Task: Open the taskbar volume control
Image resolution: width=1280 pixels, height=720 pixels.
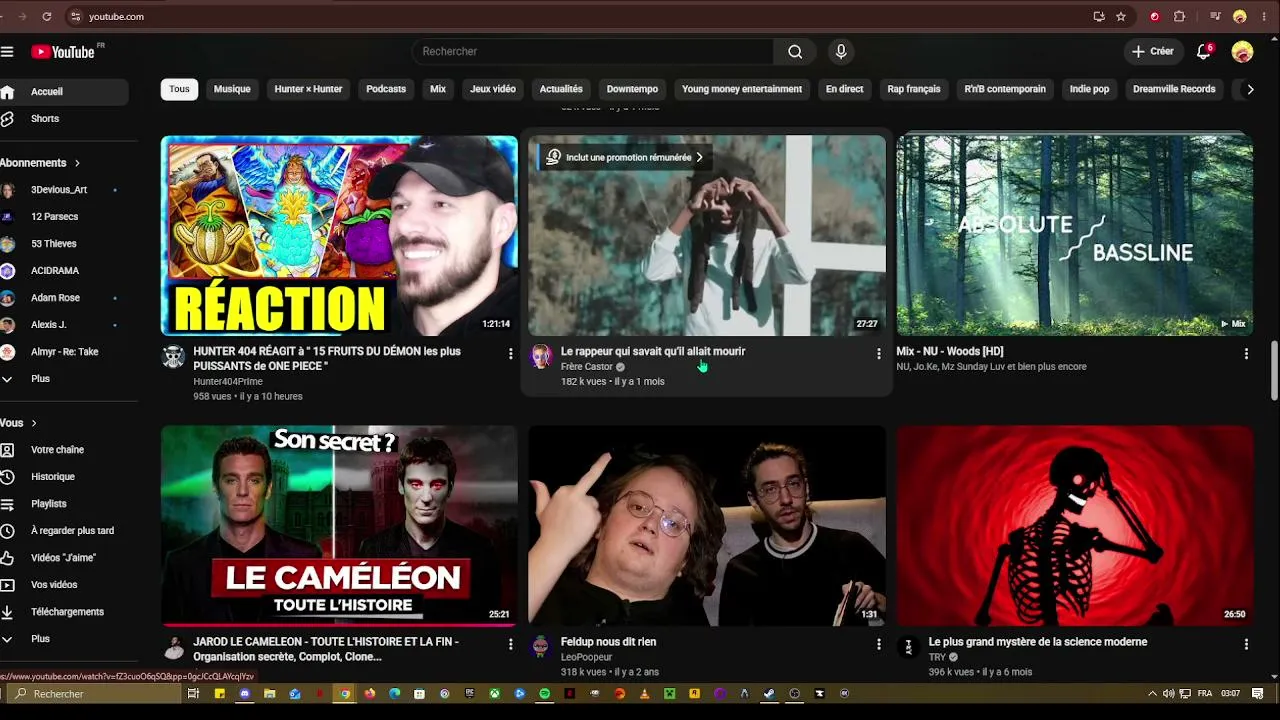Action: tap(1168, 694)
